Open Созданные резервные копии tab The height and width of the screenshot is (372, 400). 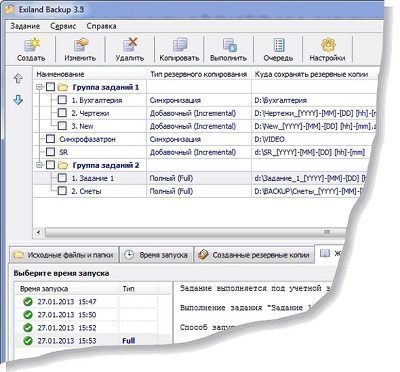coord(254,255)
